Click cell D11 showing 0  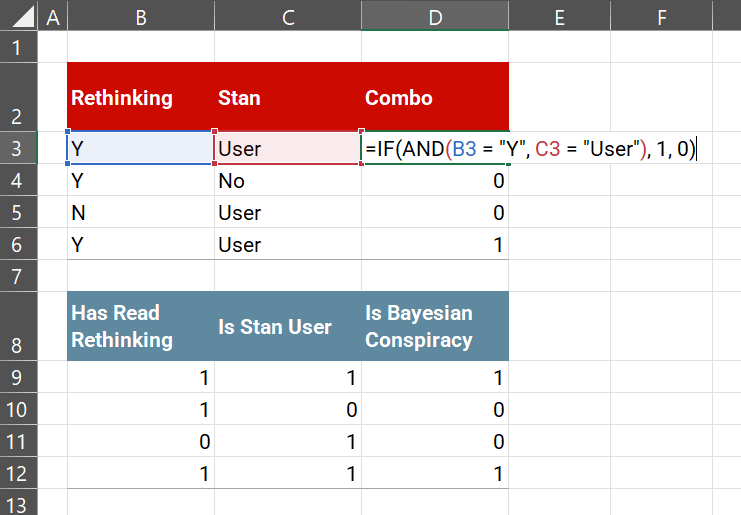[x=435, y=441]
